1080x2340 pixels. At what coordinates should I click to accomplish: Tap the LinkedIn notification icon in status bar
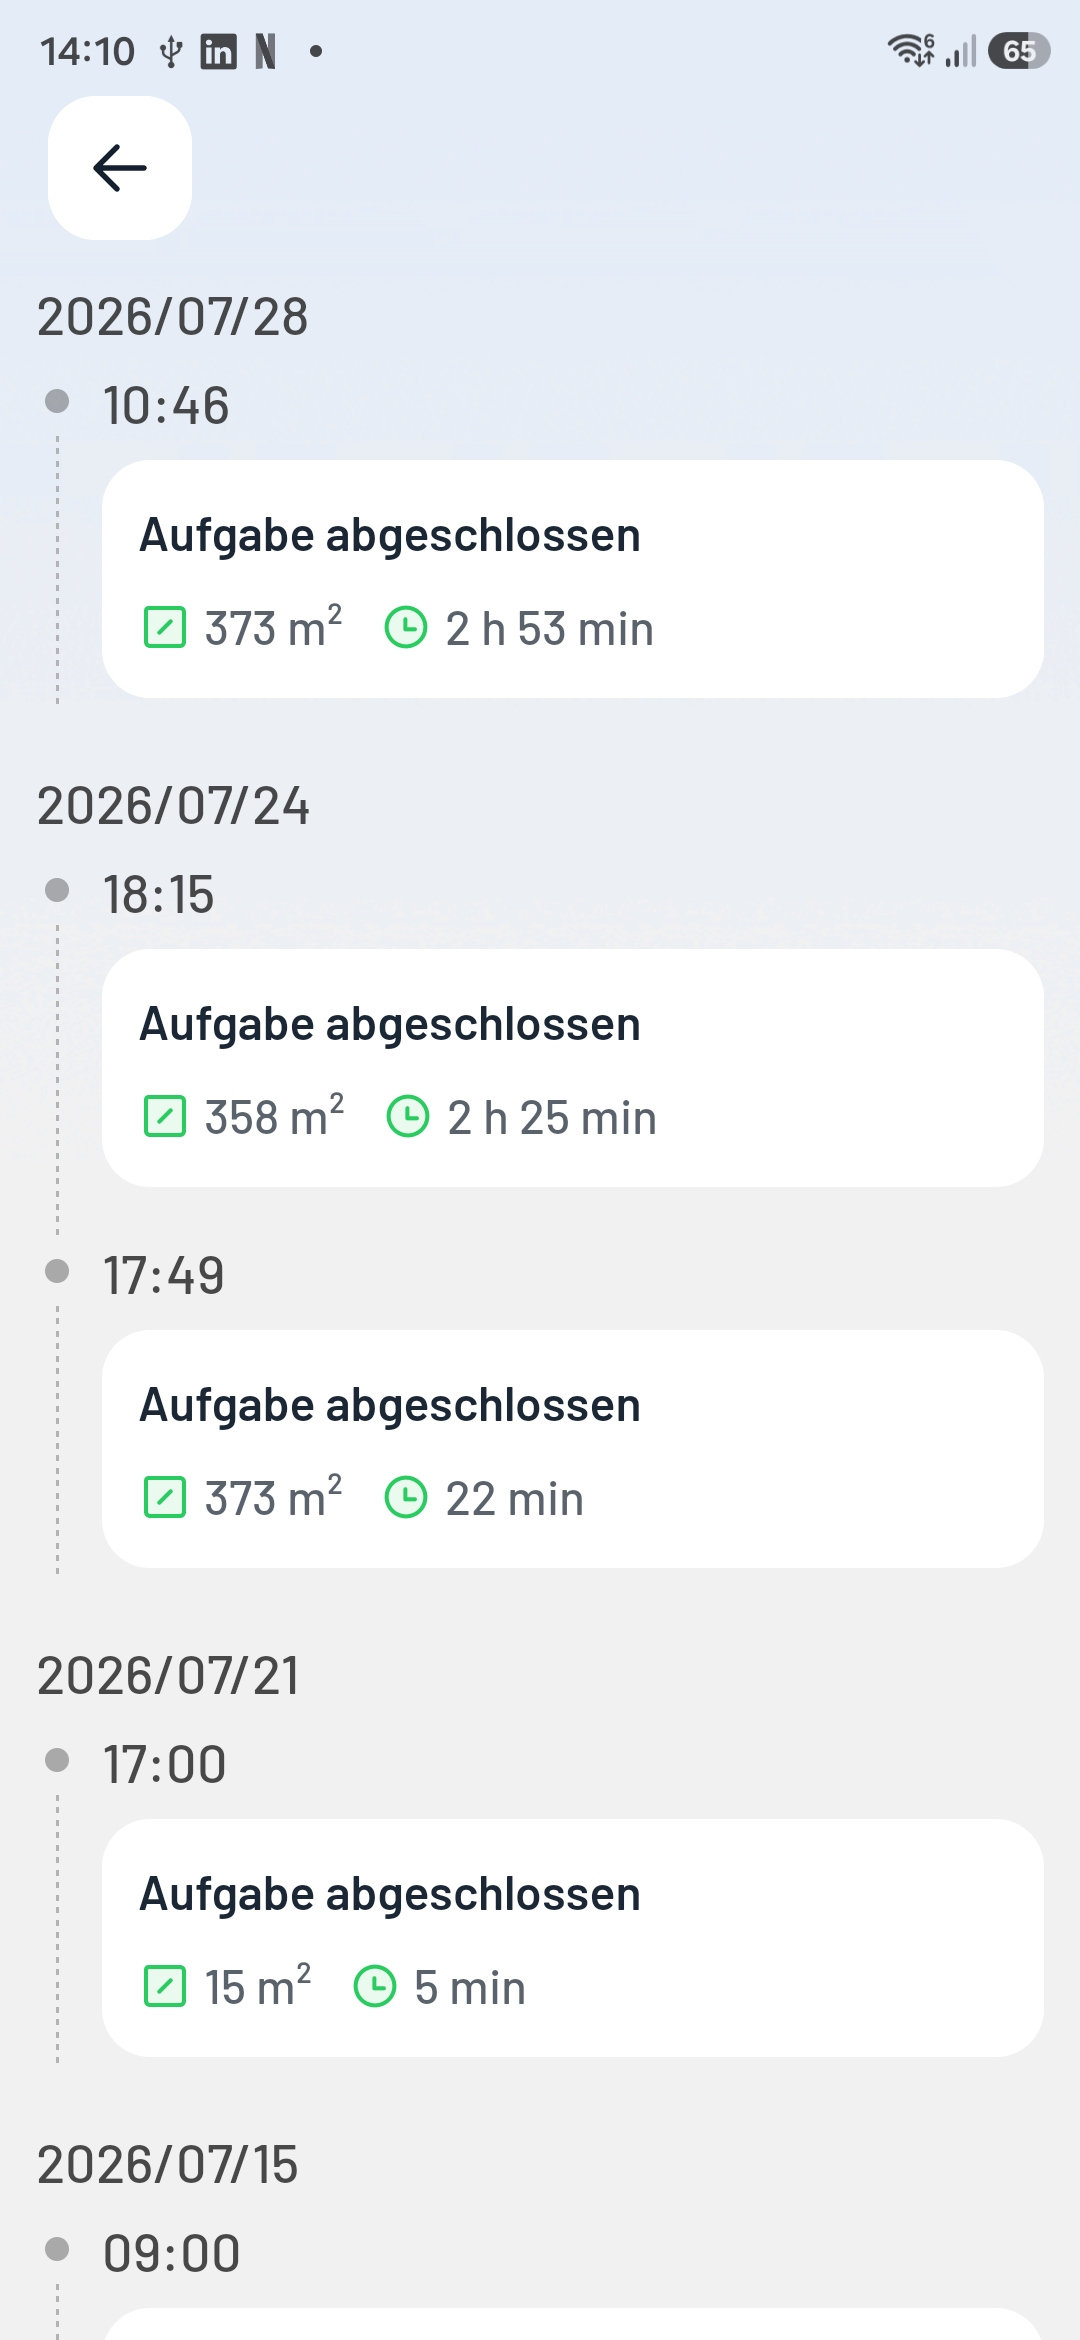point(218,51)
